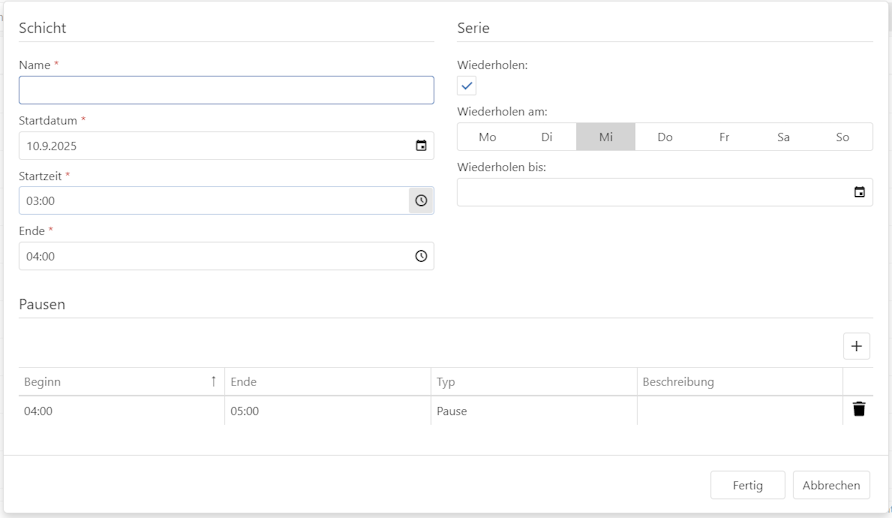Open the Startdatum calendar picker icon
Image resolution: width=892 pixels, height=518 pixels.
pyautogui.click(x=421, y=146)
